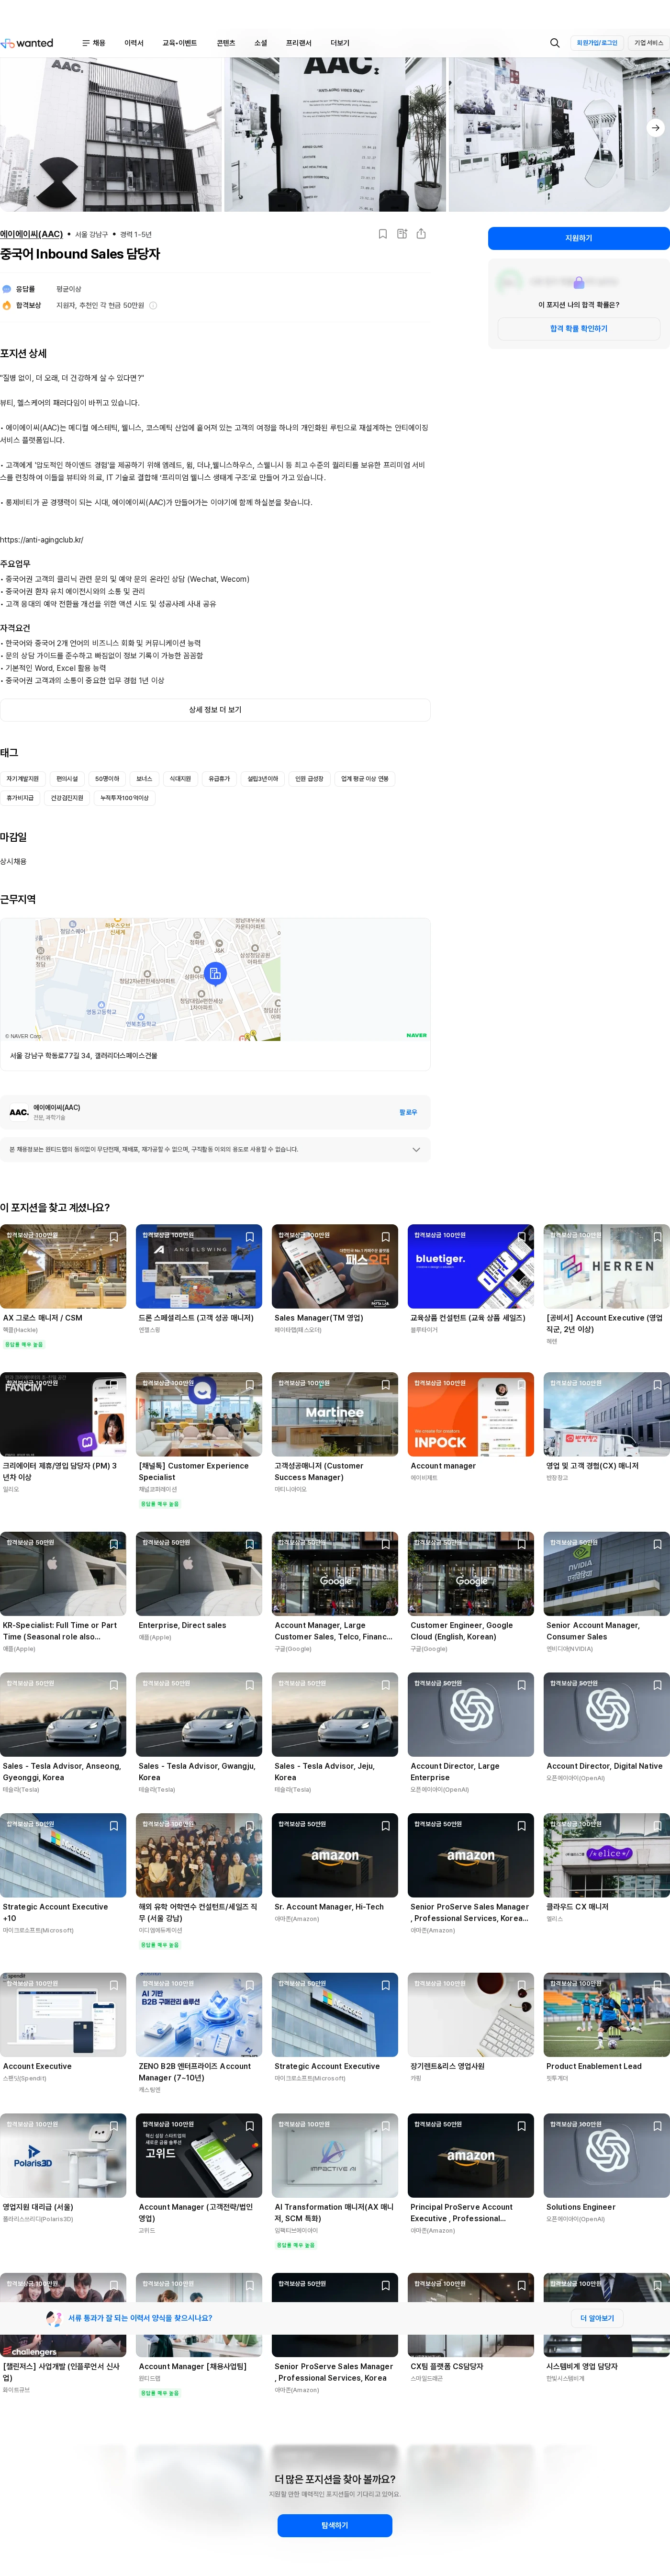
Task: Click the 에이에이씨(AAC) company name link
Action: click(31, 234)
